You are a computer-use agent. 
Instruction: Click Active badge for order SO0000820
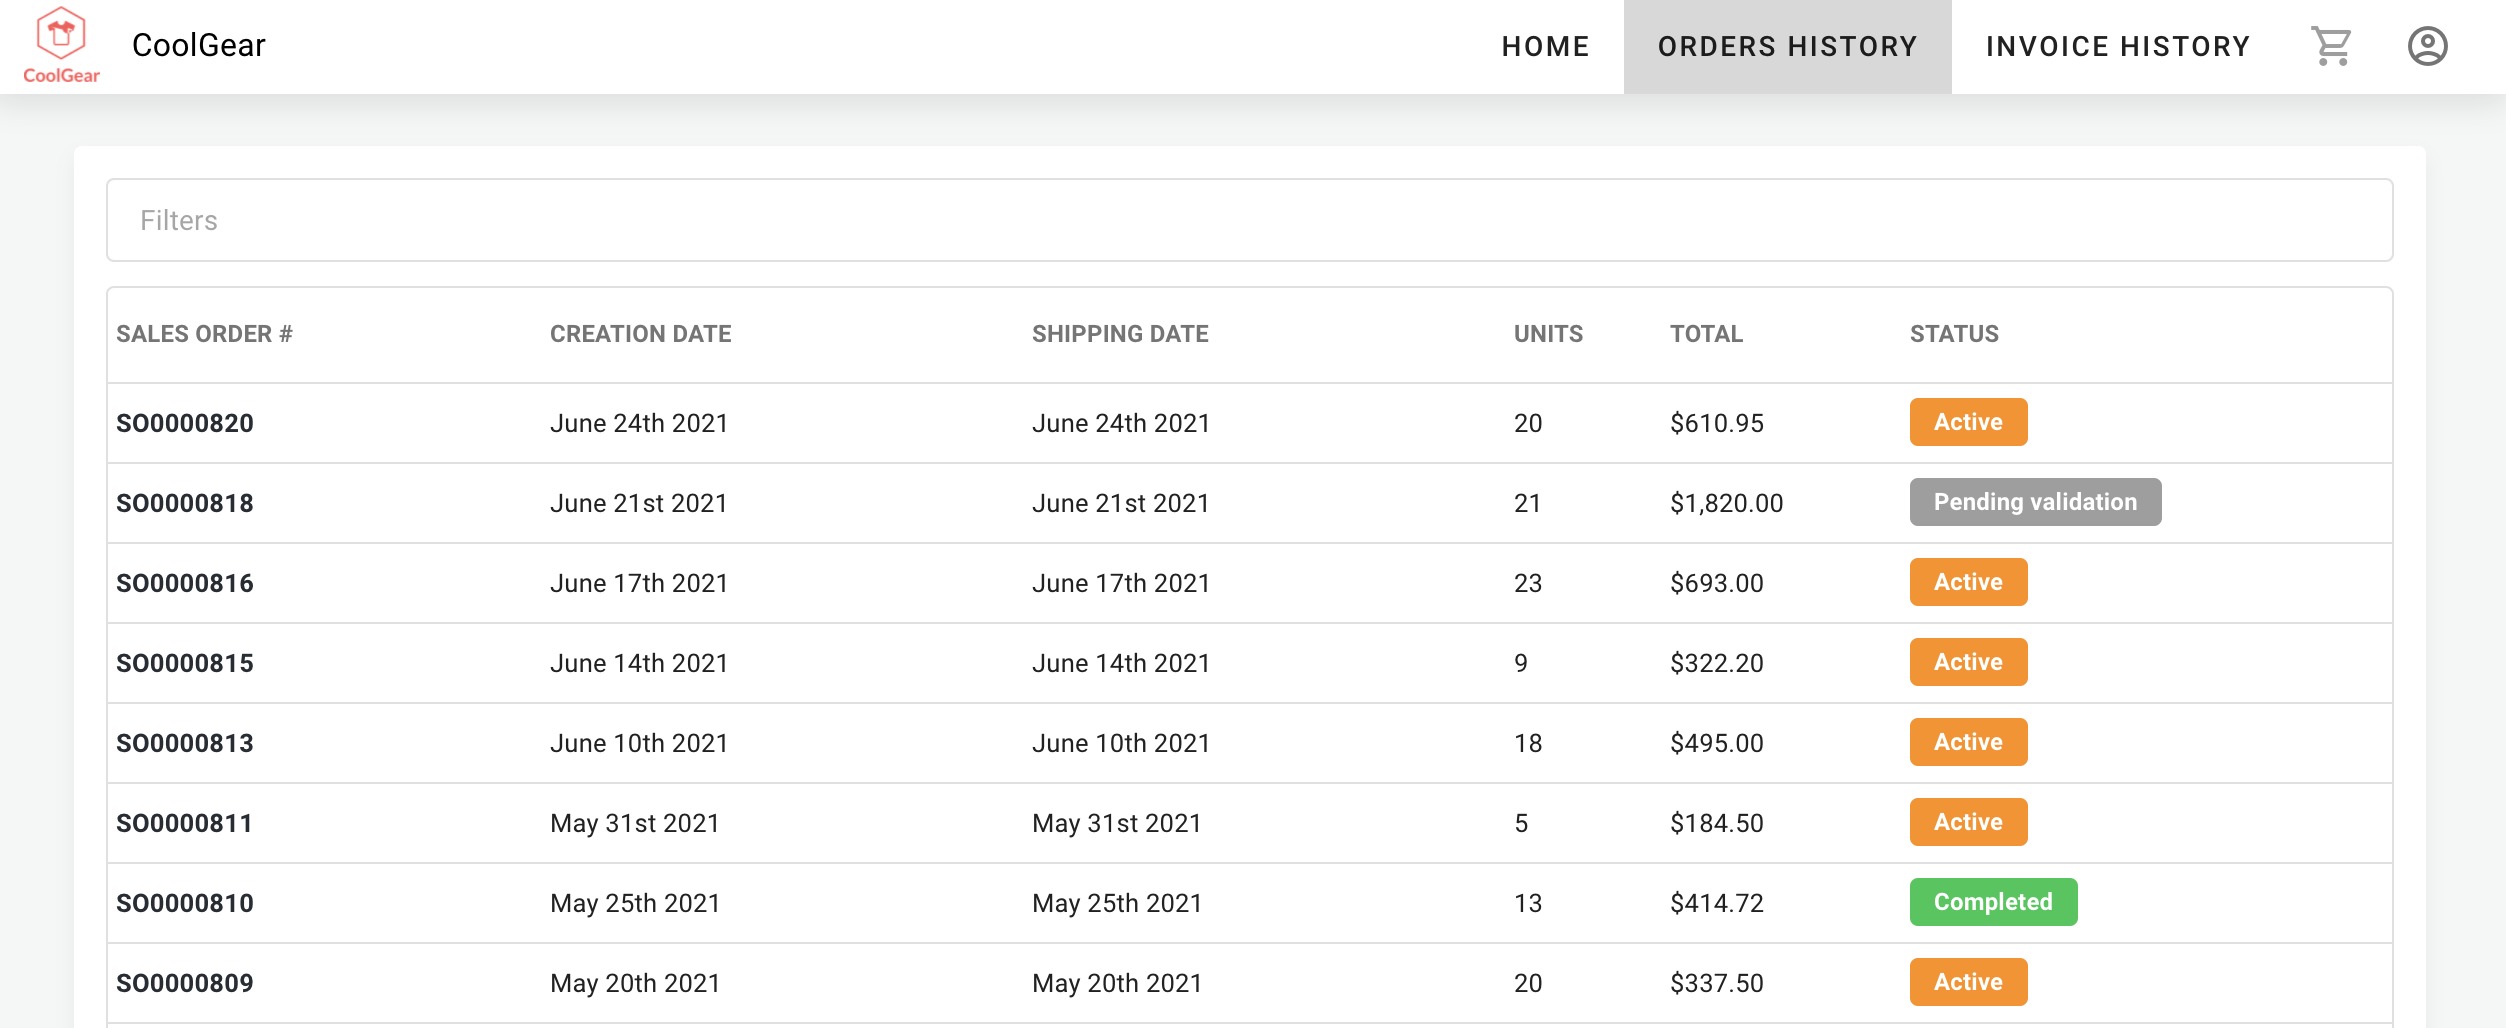pos(1968,422)
